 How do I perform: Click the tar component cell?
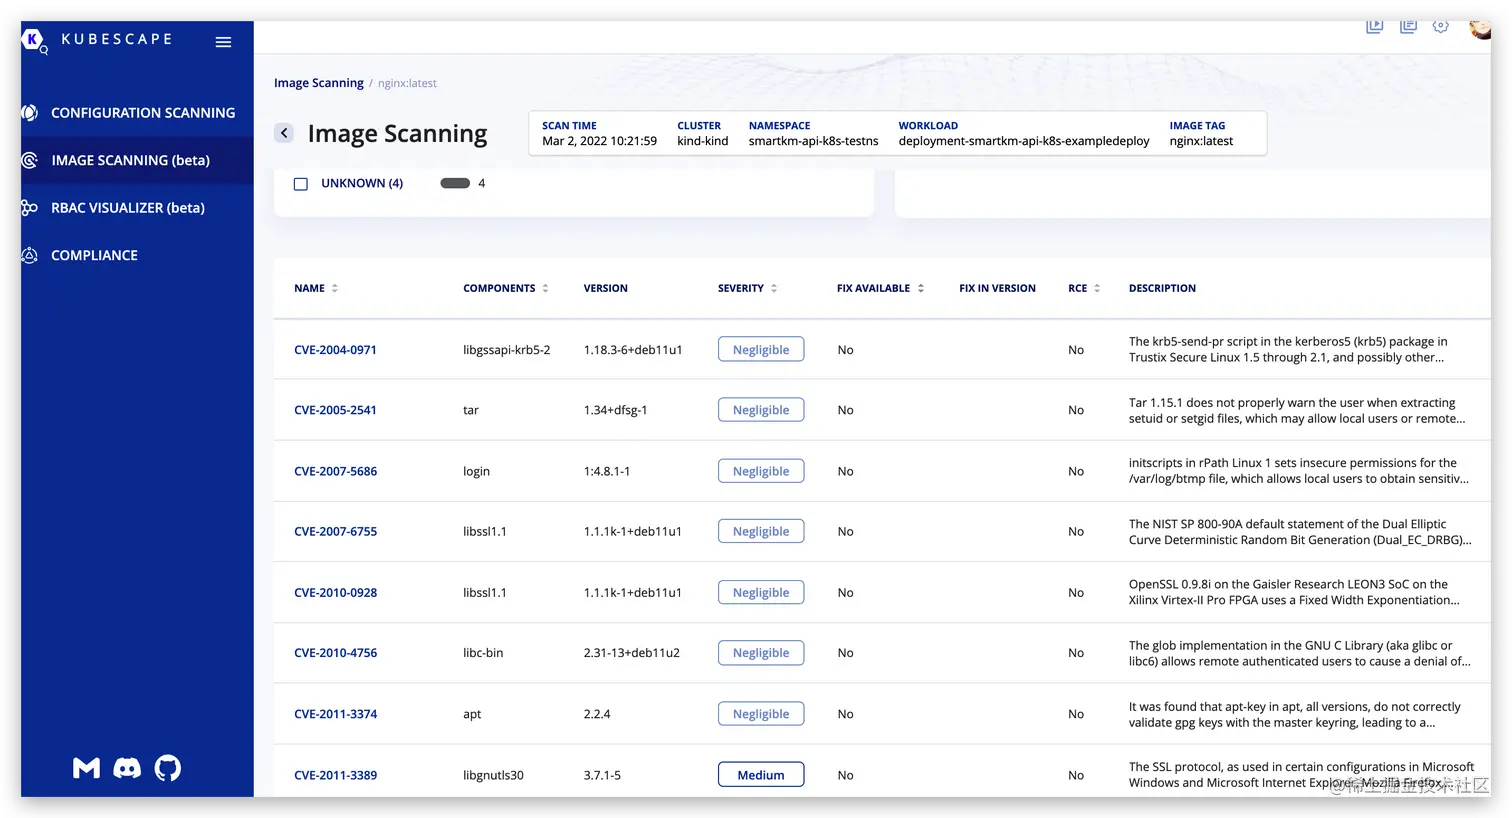pyautogui.click(x=471, y=410)
